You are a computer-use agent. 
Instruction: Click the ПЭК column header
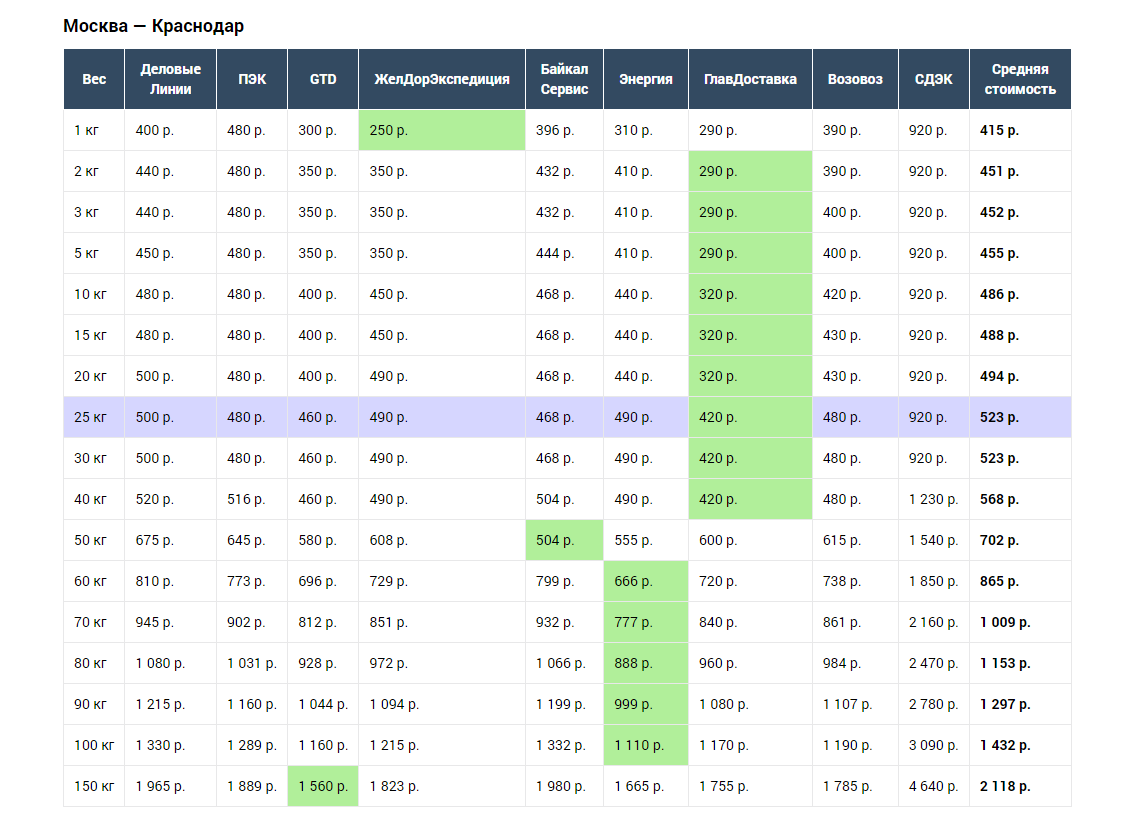[x=252, y=79]
